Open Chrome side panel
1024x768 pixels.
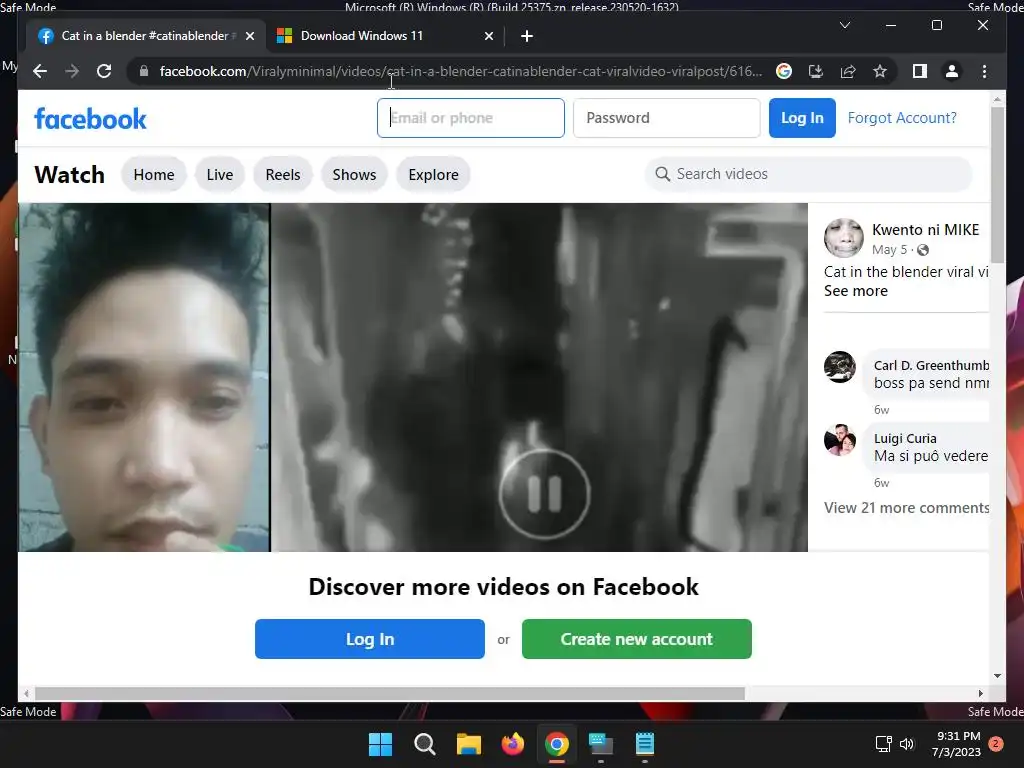(920, 71)
